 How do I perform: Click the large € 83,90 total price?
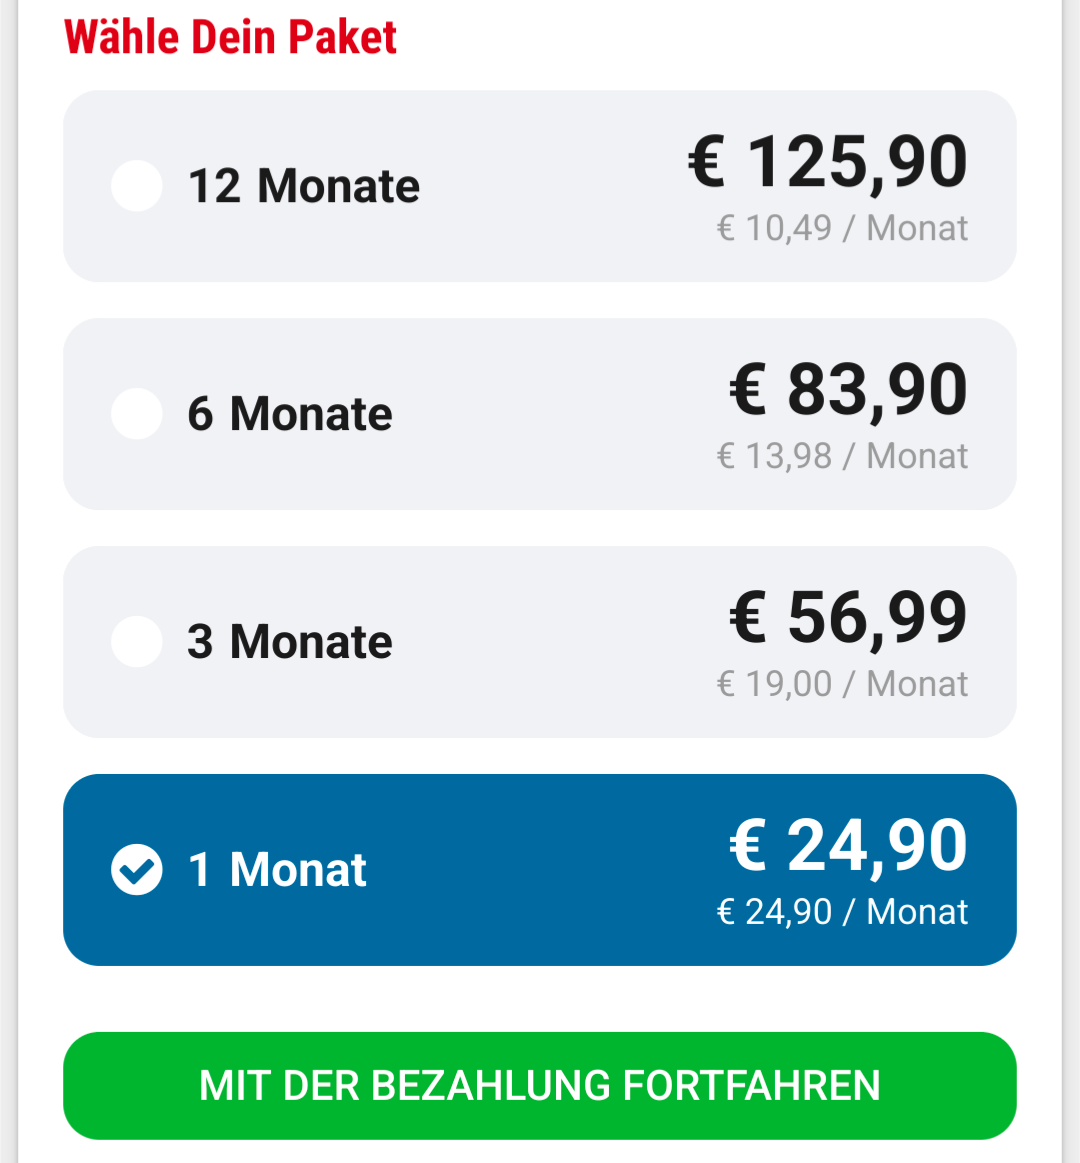pyautogui.click(x=848, y=390)
